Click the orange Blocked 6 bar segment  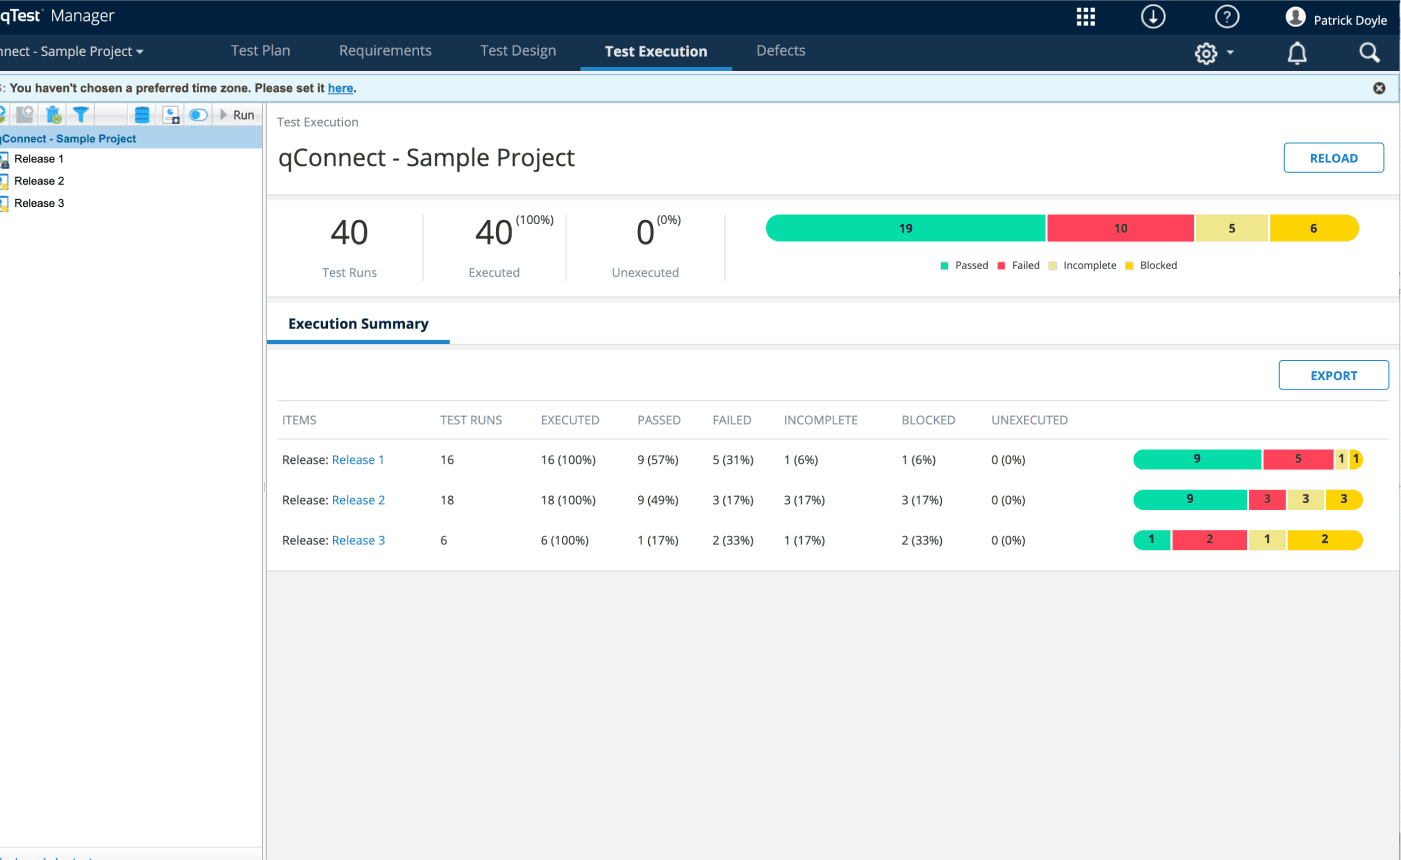(1314, 228)
